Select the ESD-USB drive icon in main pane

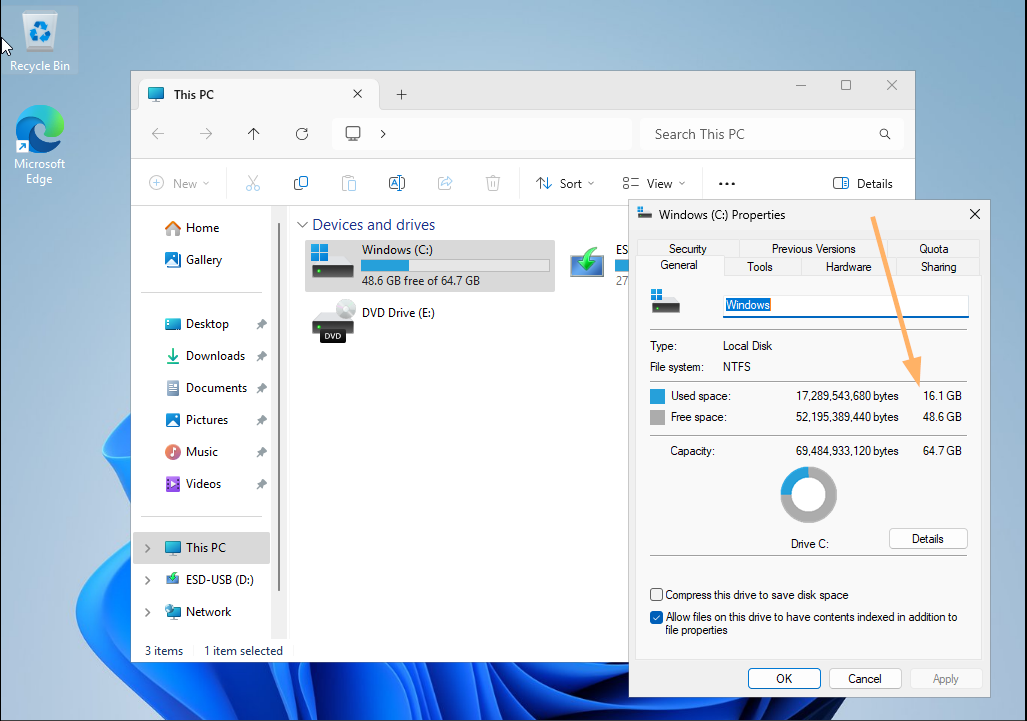(x=587, y=262)
